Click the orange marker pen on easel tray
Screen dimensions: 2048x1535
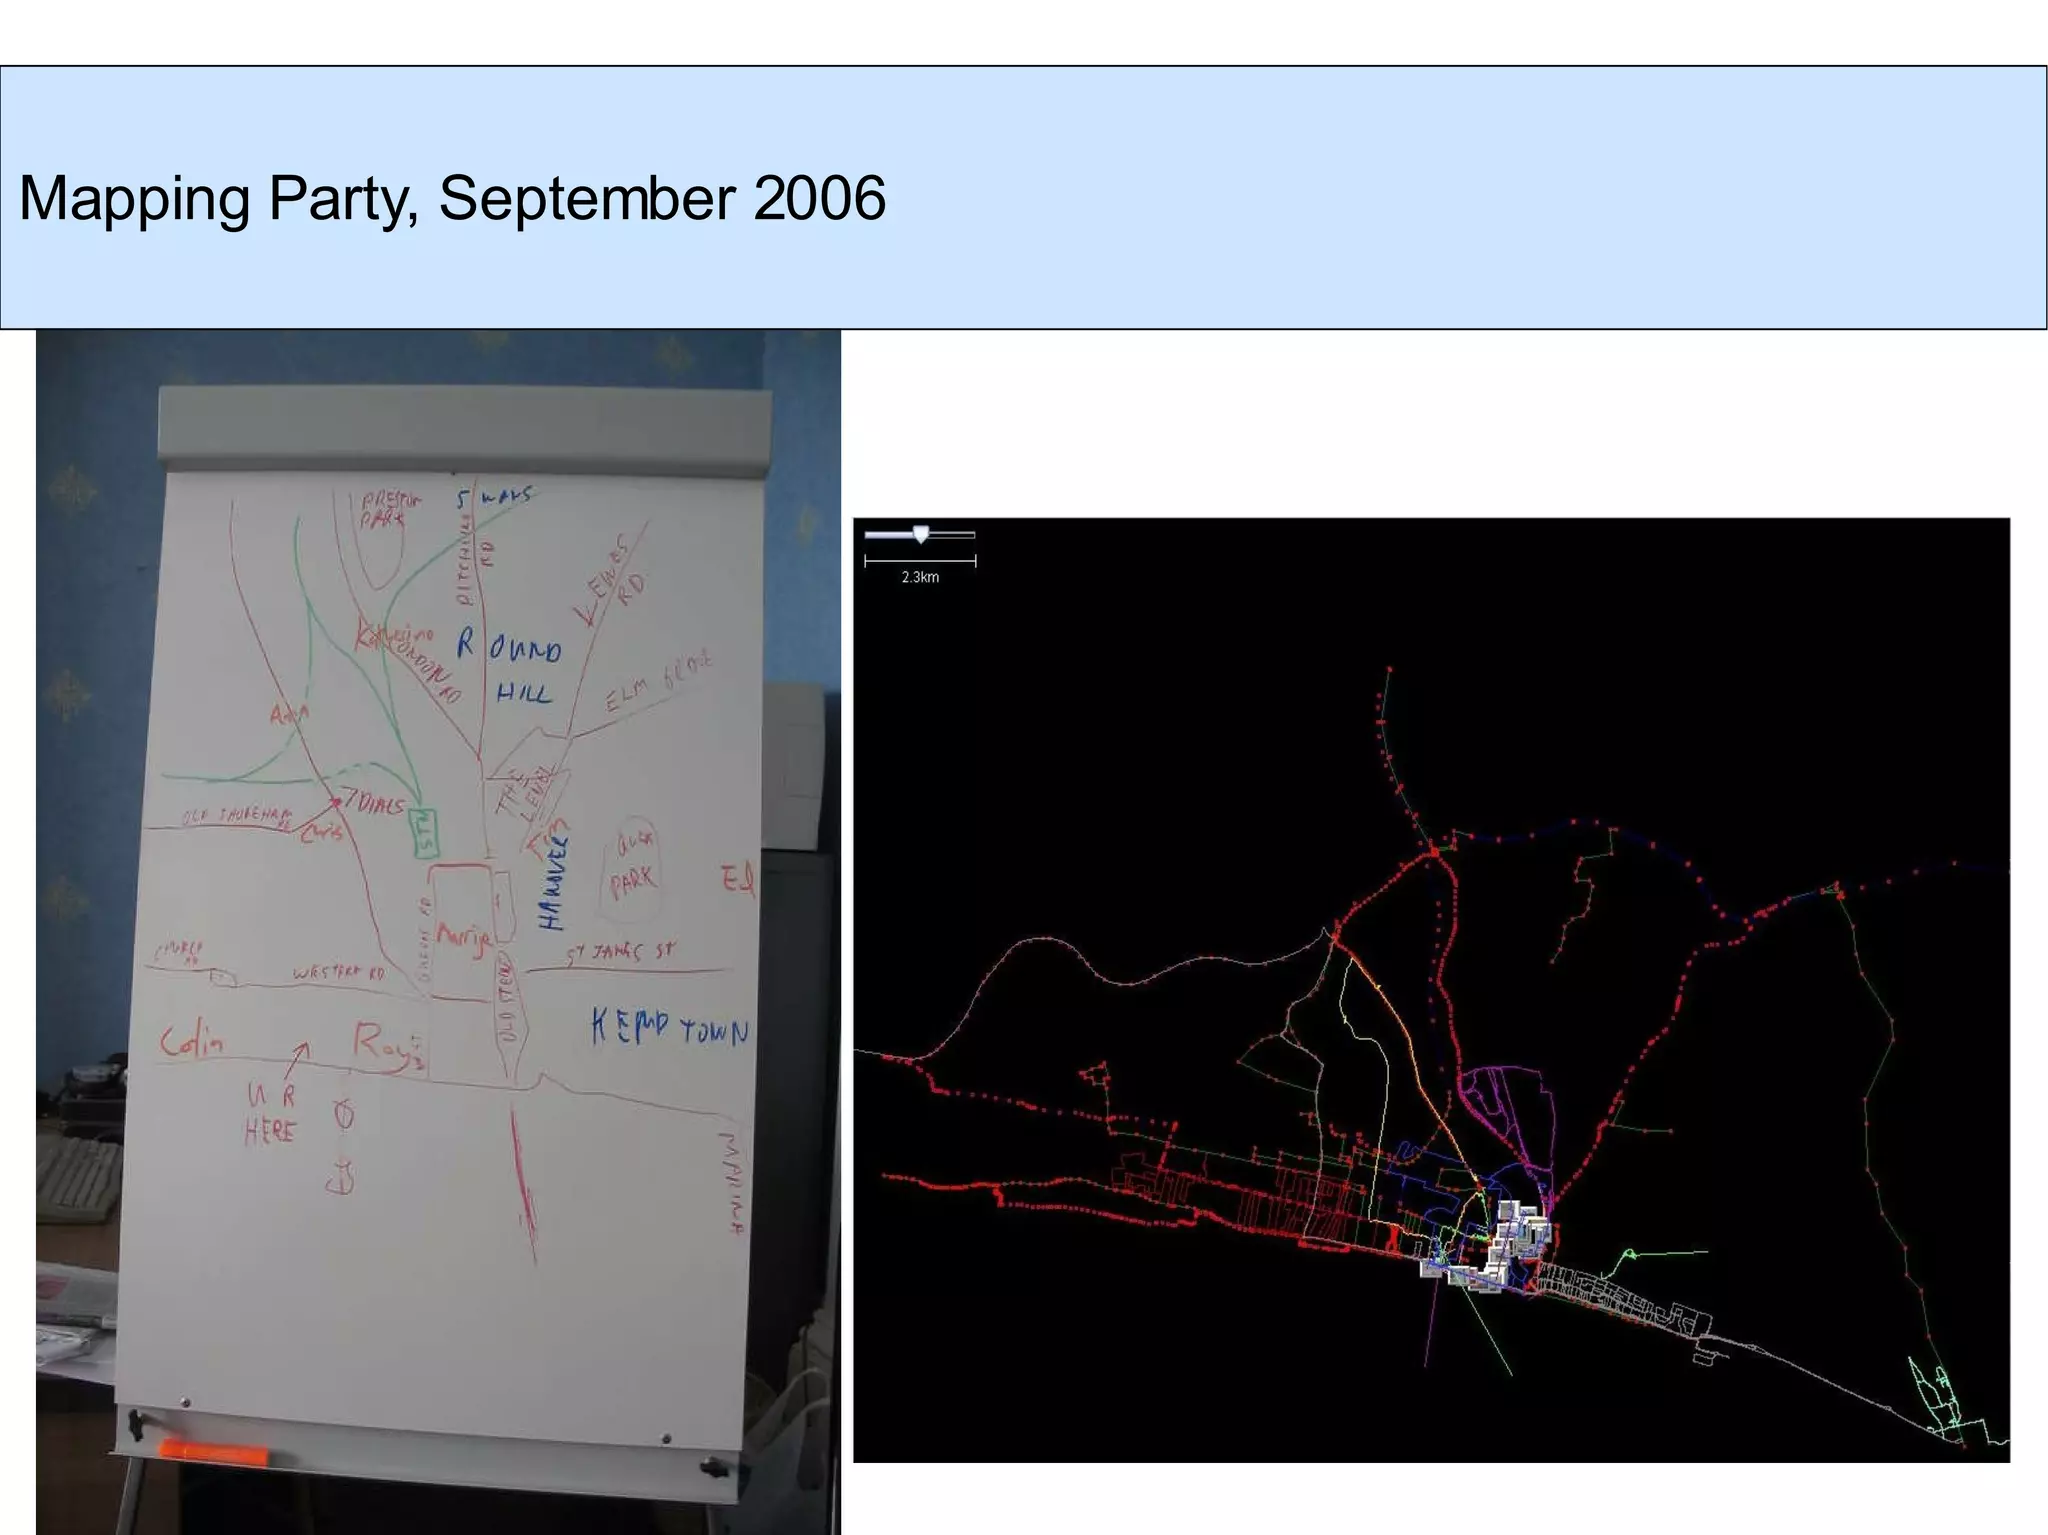(214, 1453)
